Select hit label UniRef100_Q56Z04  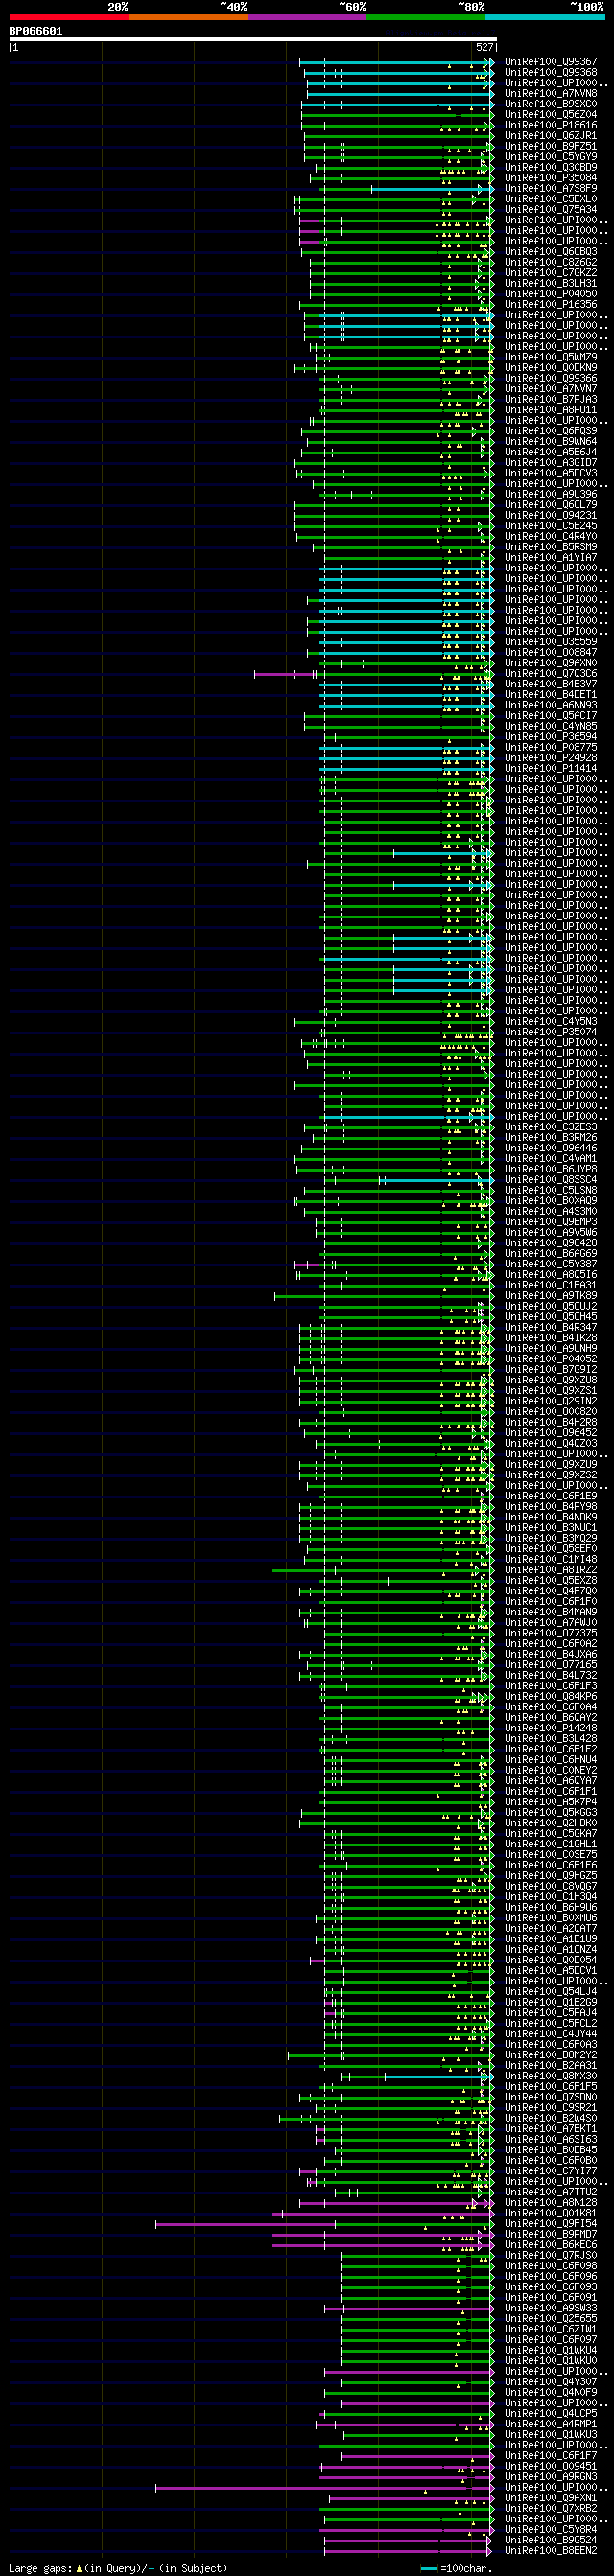tap(551, 114)
